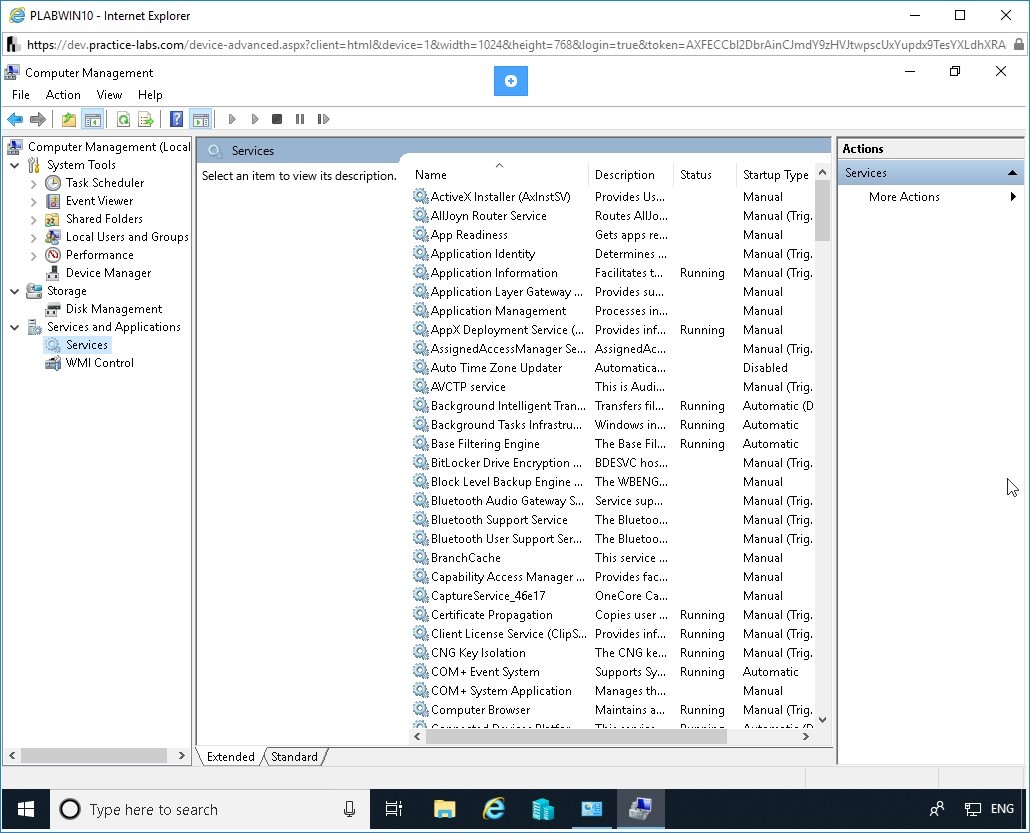Viewport: 1030px width, 833px height.
Task: Expand the Shared Folders node
Action: (x=34, y=219)
